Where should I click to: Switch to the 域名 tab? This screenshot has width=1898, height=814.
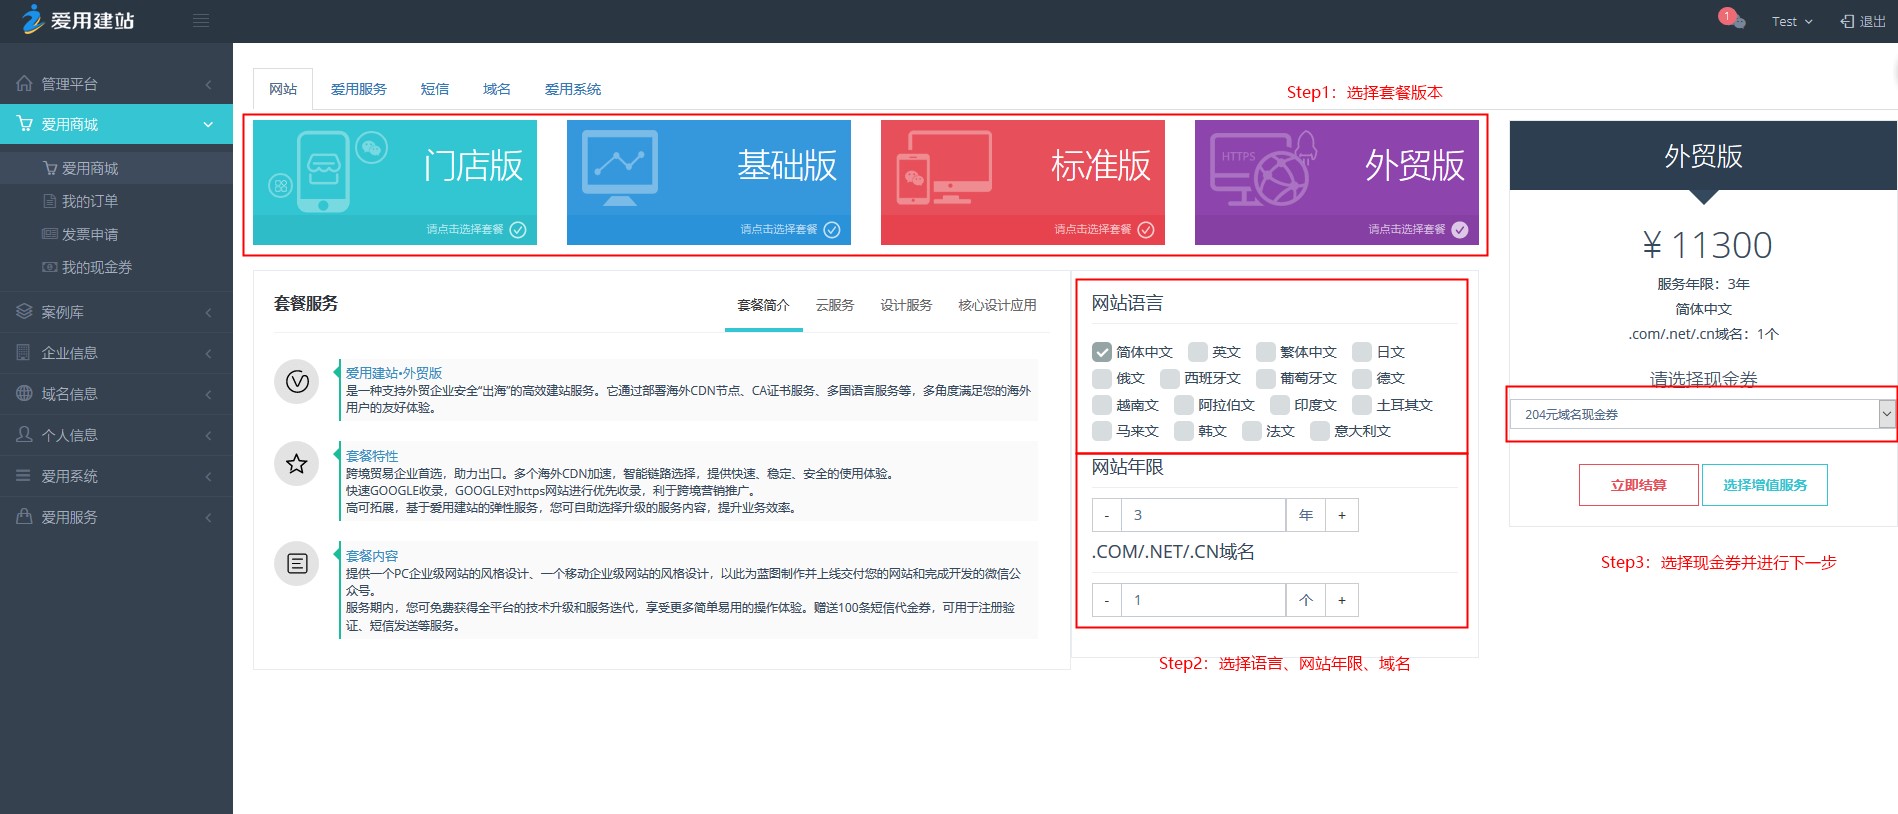click(497, 89)
